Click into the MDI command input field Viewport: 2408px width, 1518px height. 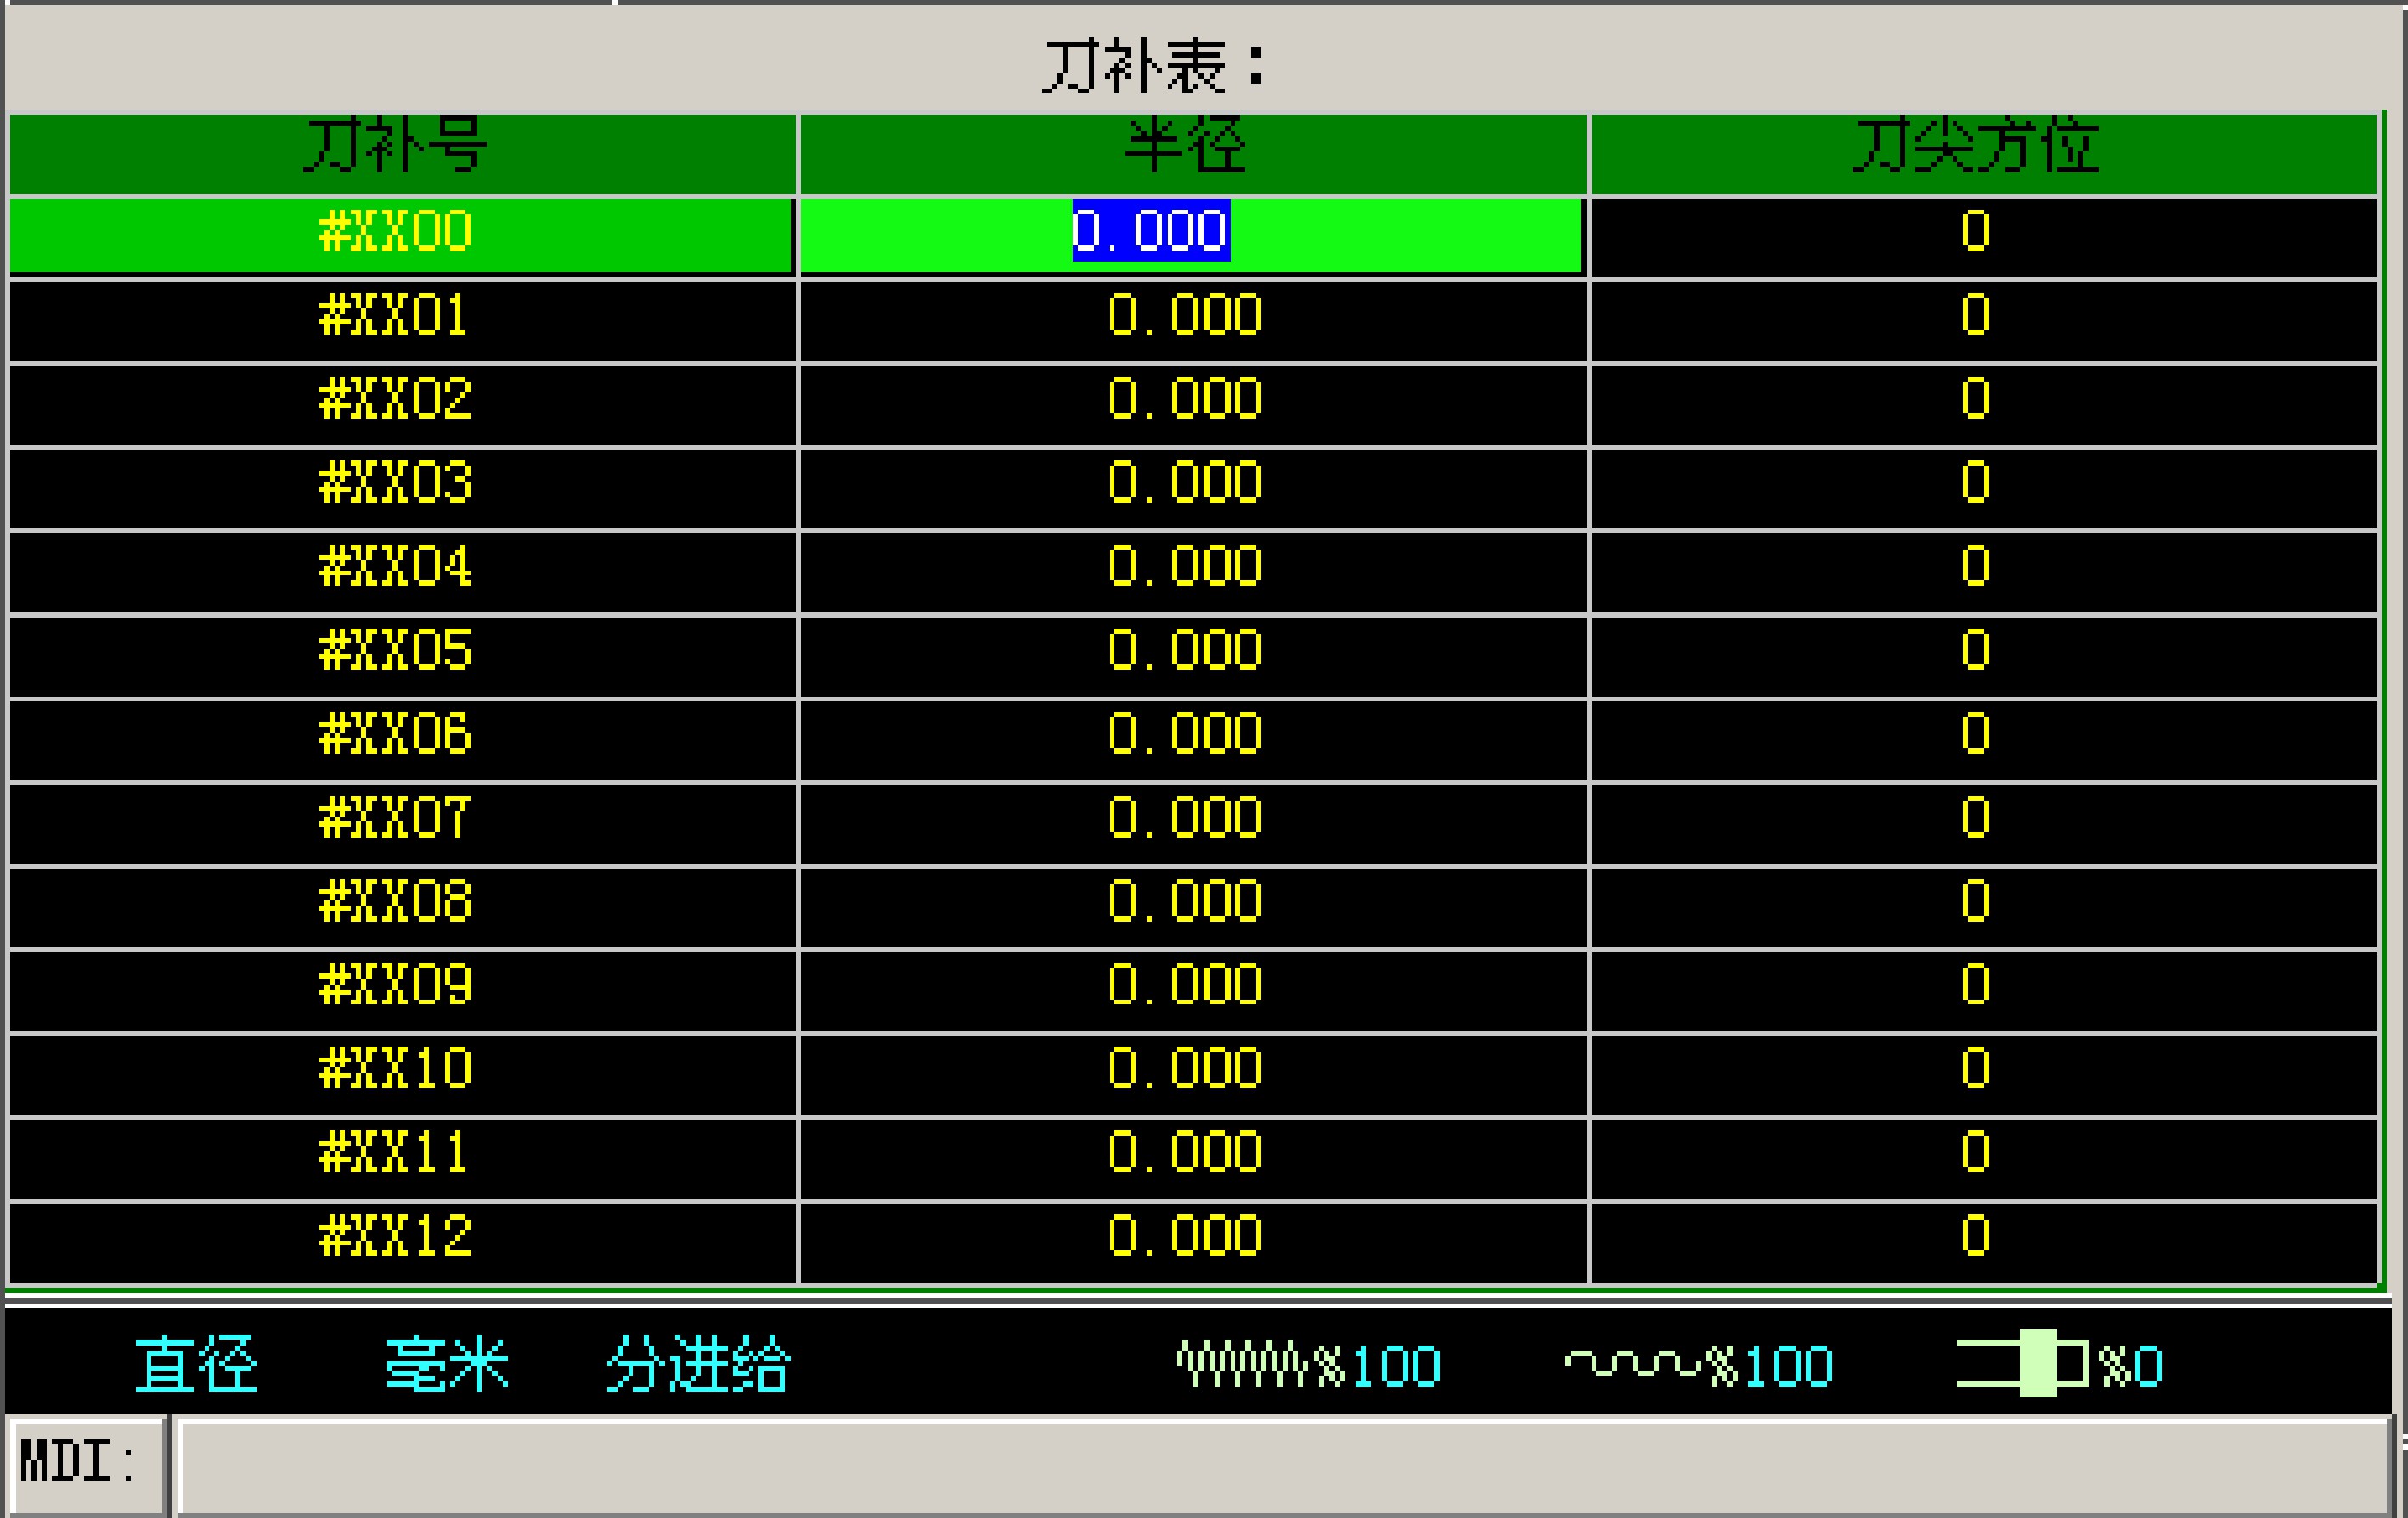coord(1284,1466)
